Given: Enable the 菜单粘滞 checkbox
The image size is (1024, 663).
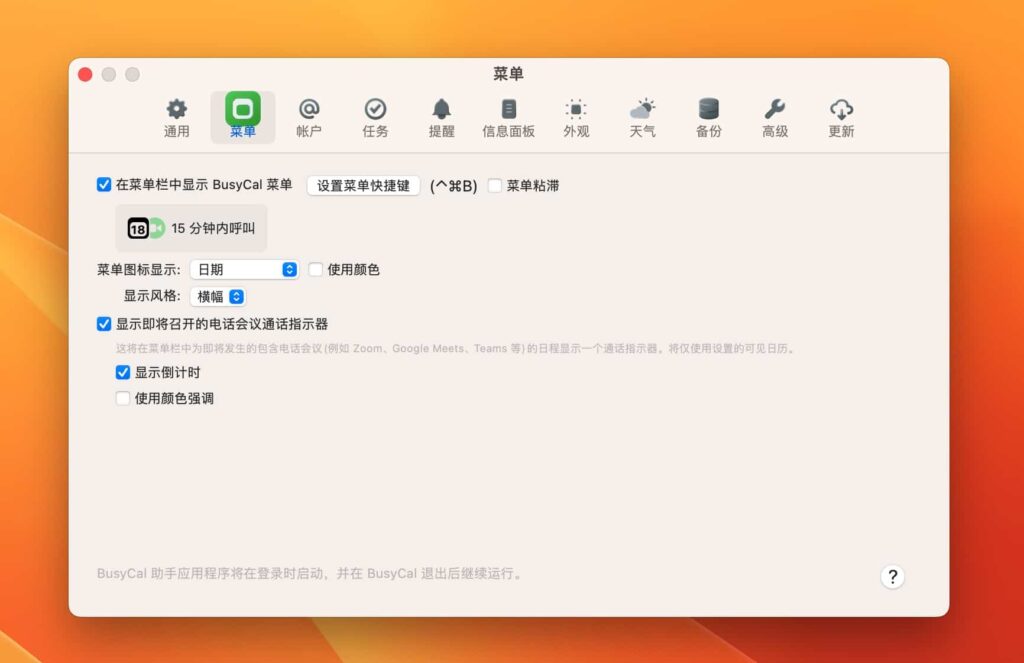Looking at the screenshot, I should (495, 185).
